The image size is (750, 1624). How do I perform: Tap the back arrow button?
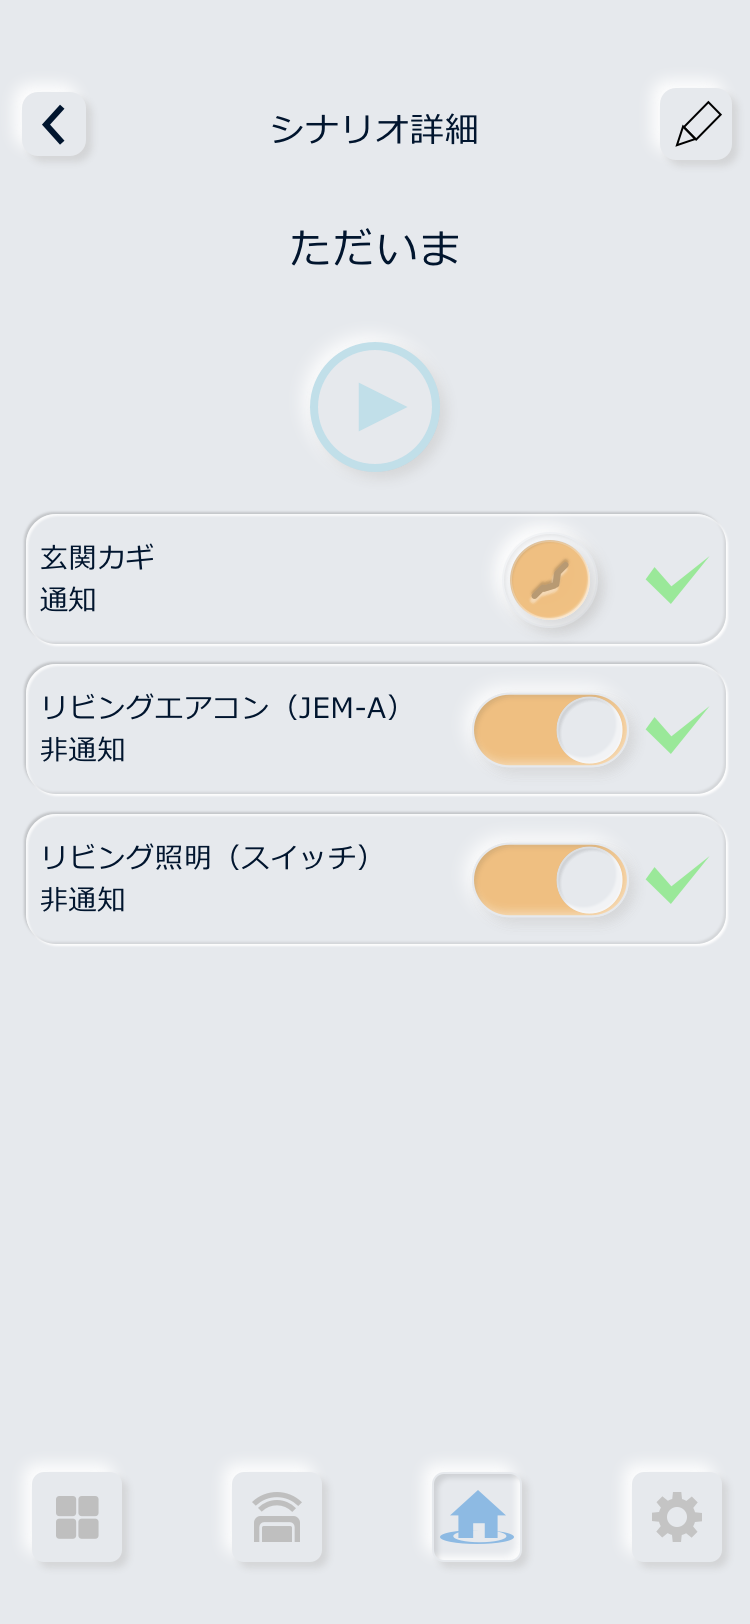pos(54,125)
